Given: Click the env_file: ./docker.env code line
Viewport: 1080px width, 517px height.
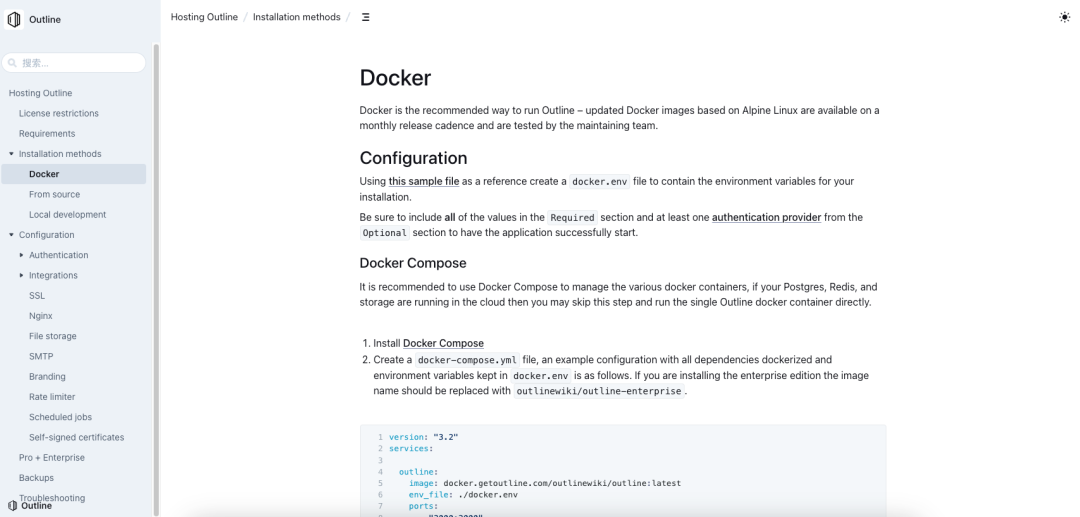Looking at the screenshot, I should click(x=463, y=494).
